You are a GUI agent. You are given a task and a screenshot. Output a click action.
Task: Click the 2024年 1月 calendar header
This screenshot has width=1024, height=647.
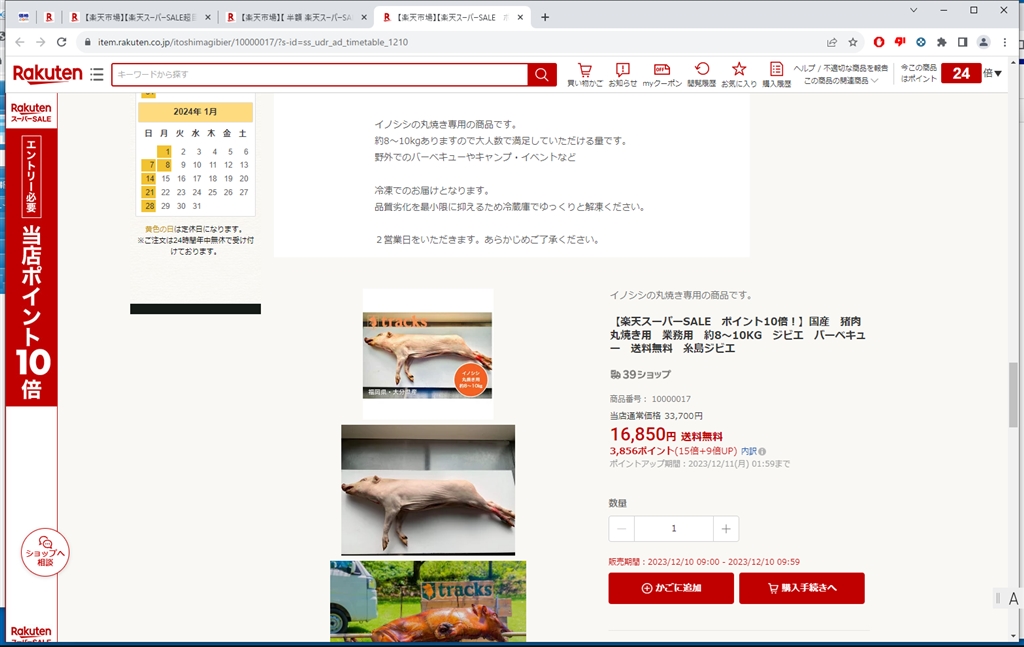(x=195, y=112)
